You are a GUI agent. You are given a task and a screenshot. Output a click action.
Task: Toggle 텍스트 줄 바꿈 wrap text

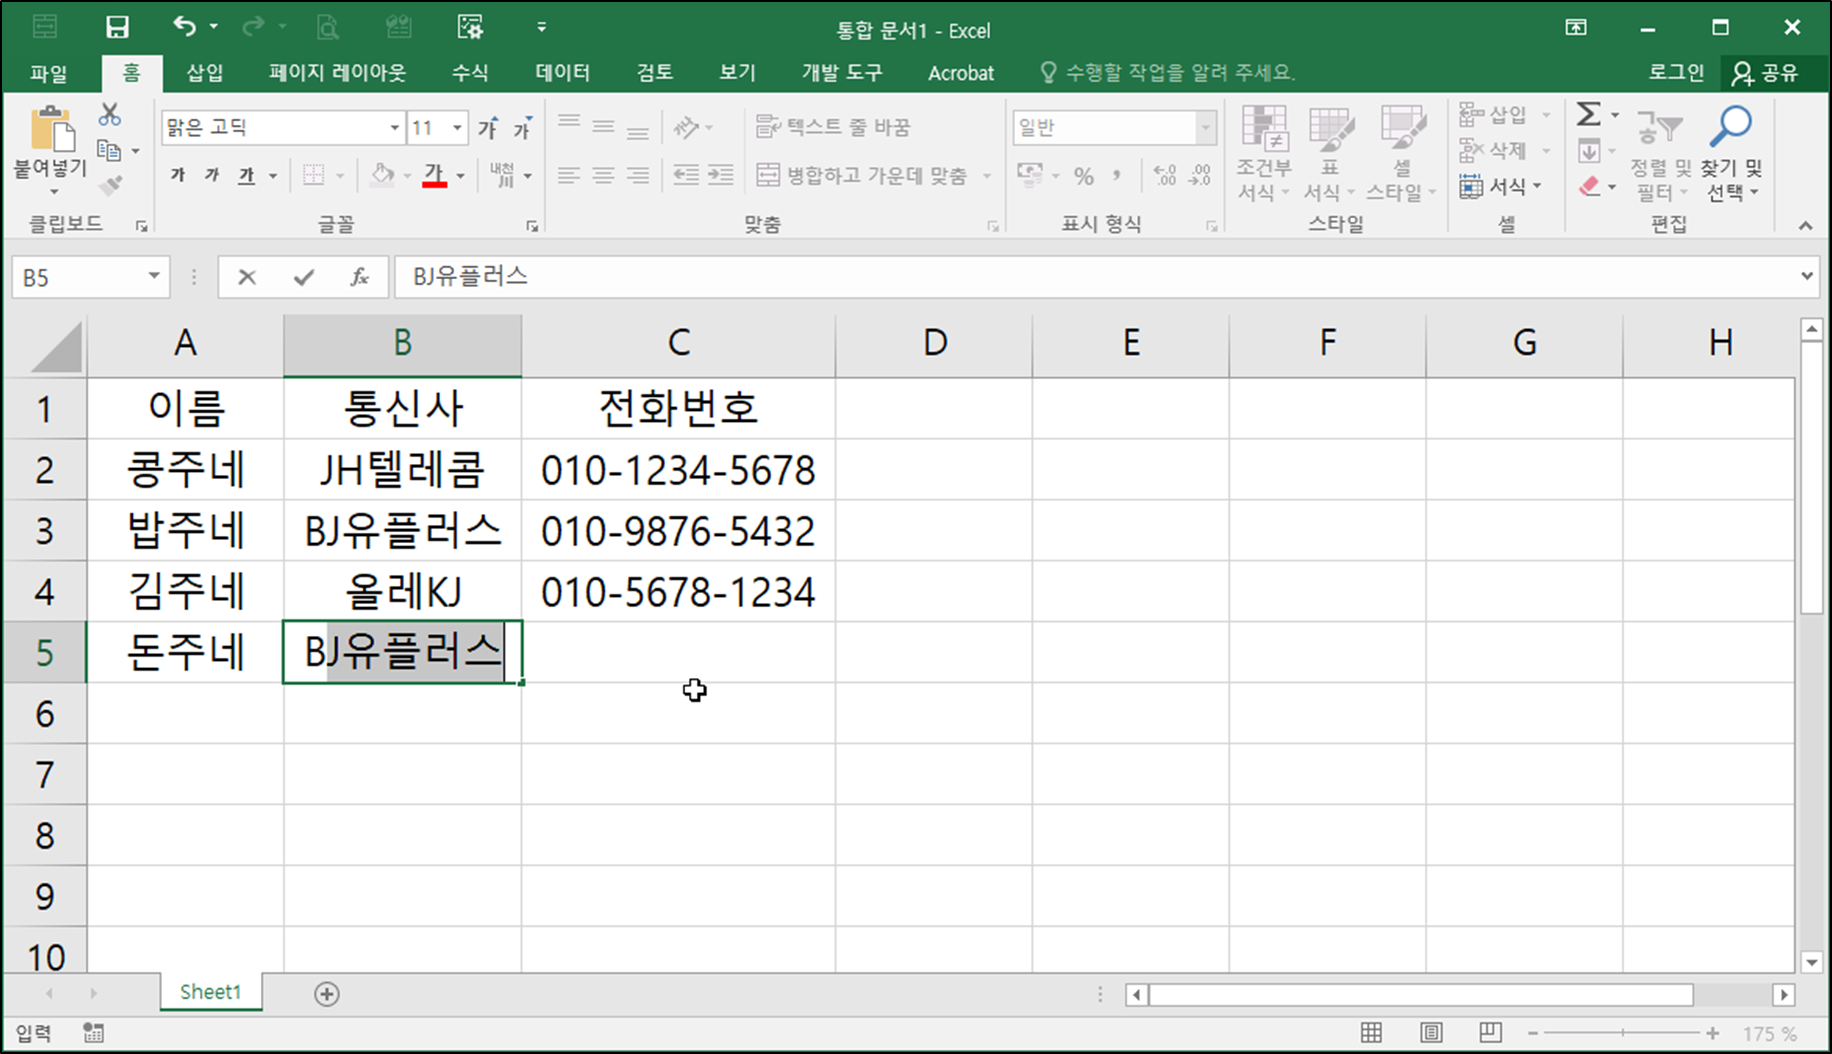coord(833,127)
